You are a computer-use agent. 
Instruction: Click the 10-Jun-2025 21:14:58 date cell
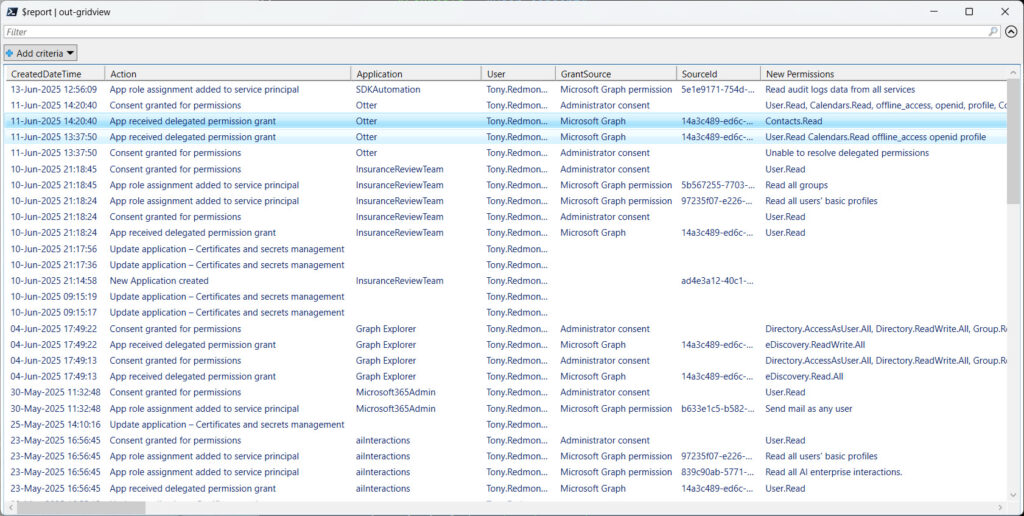54,281
